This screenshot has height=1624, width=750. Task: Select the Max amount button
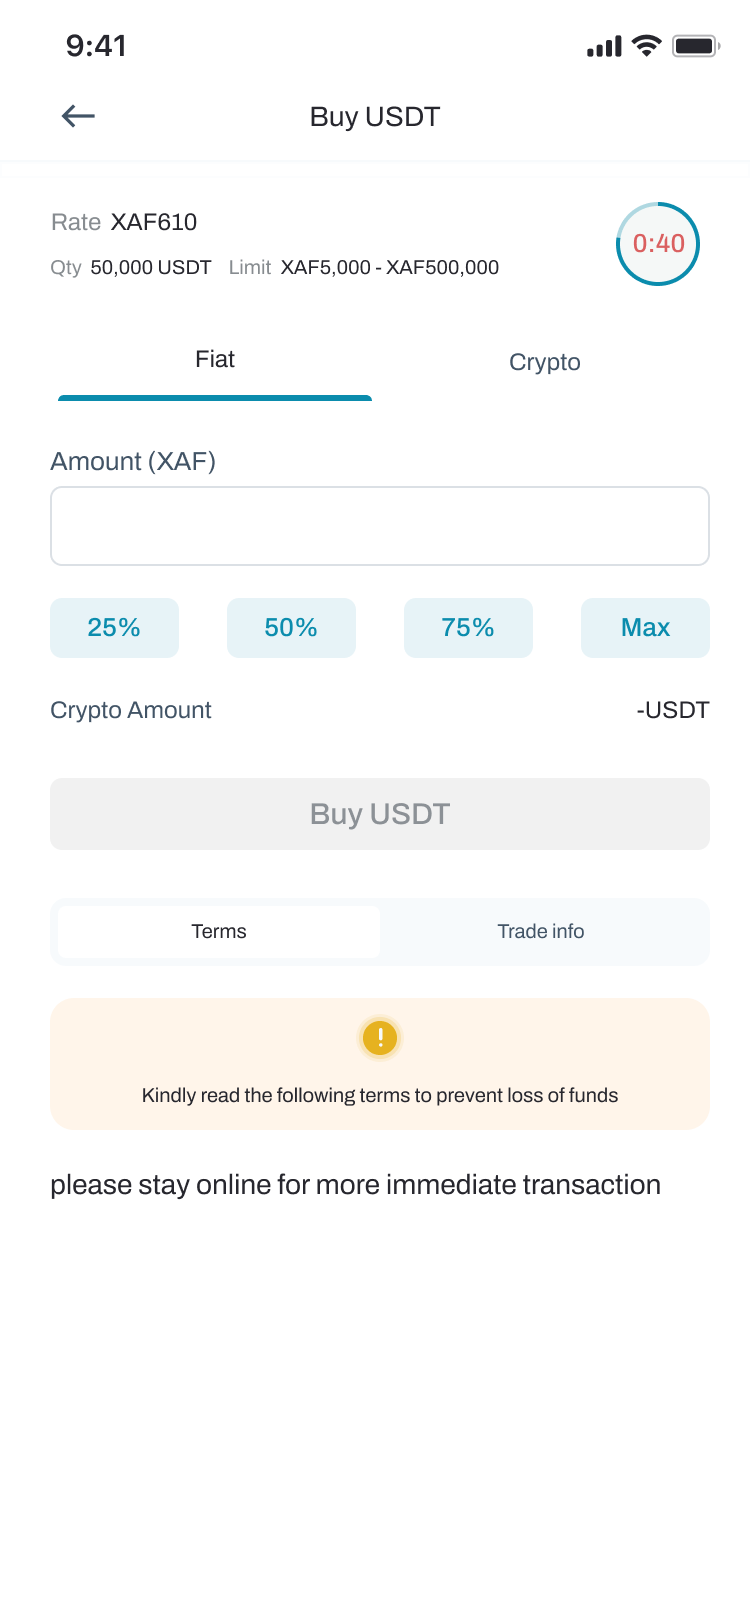(645, 628)
